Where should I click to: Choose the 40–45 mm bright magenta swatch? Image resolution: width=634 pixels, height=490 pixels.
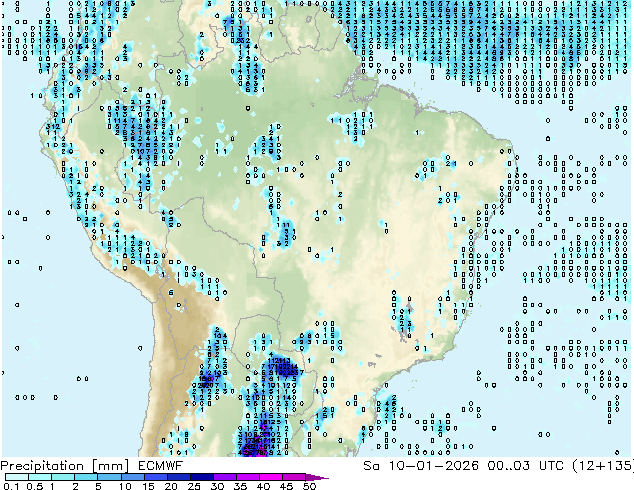tap(271, 477)
